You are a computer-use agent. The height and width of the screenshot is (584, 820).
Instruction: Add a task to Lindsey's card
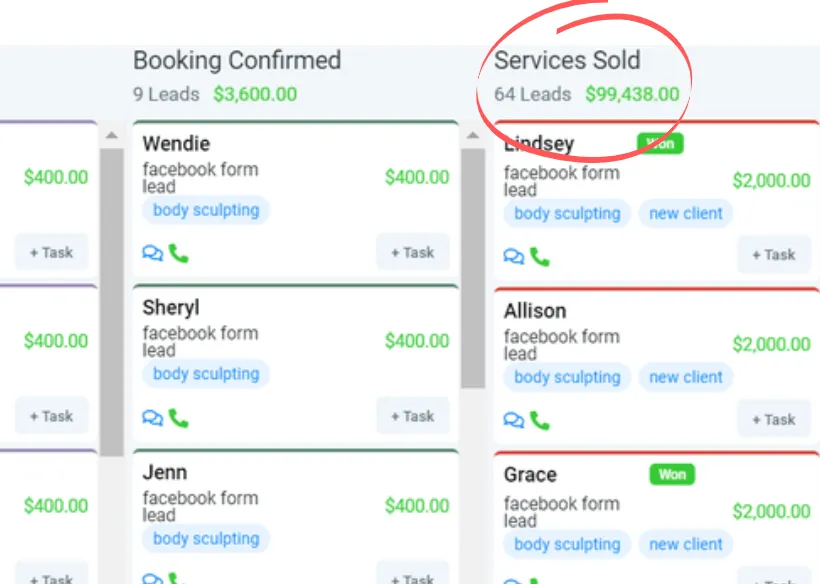coord(774,256)
